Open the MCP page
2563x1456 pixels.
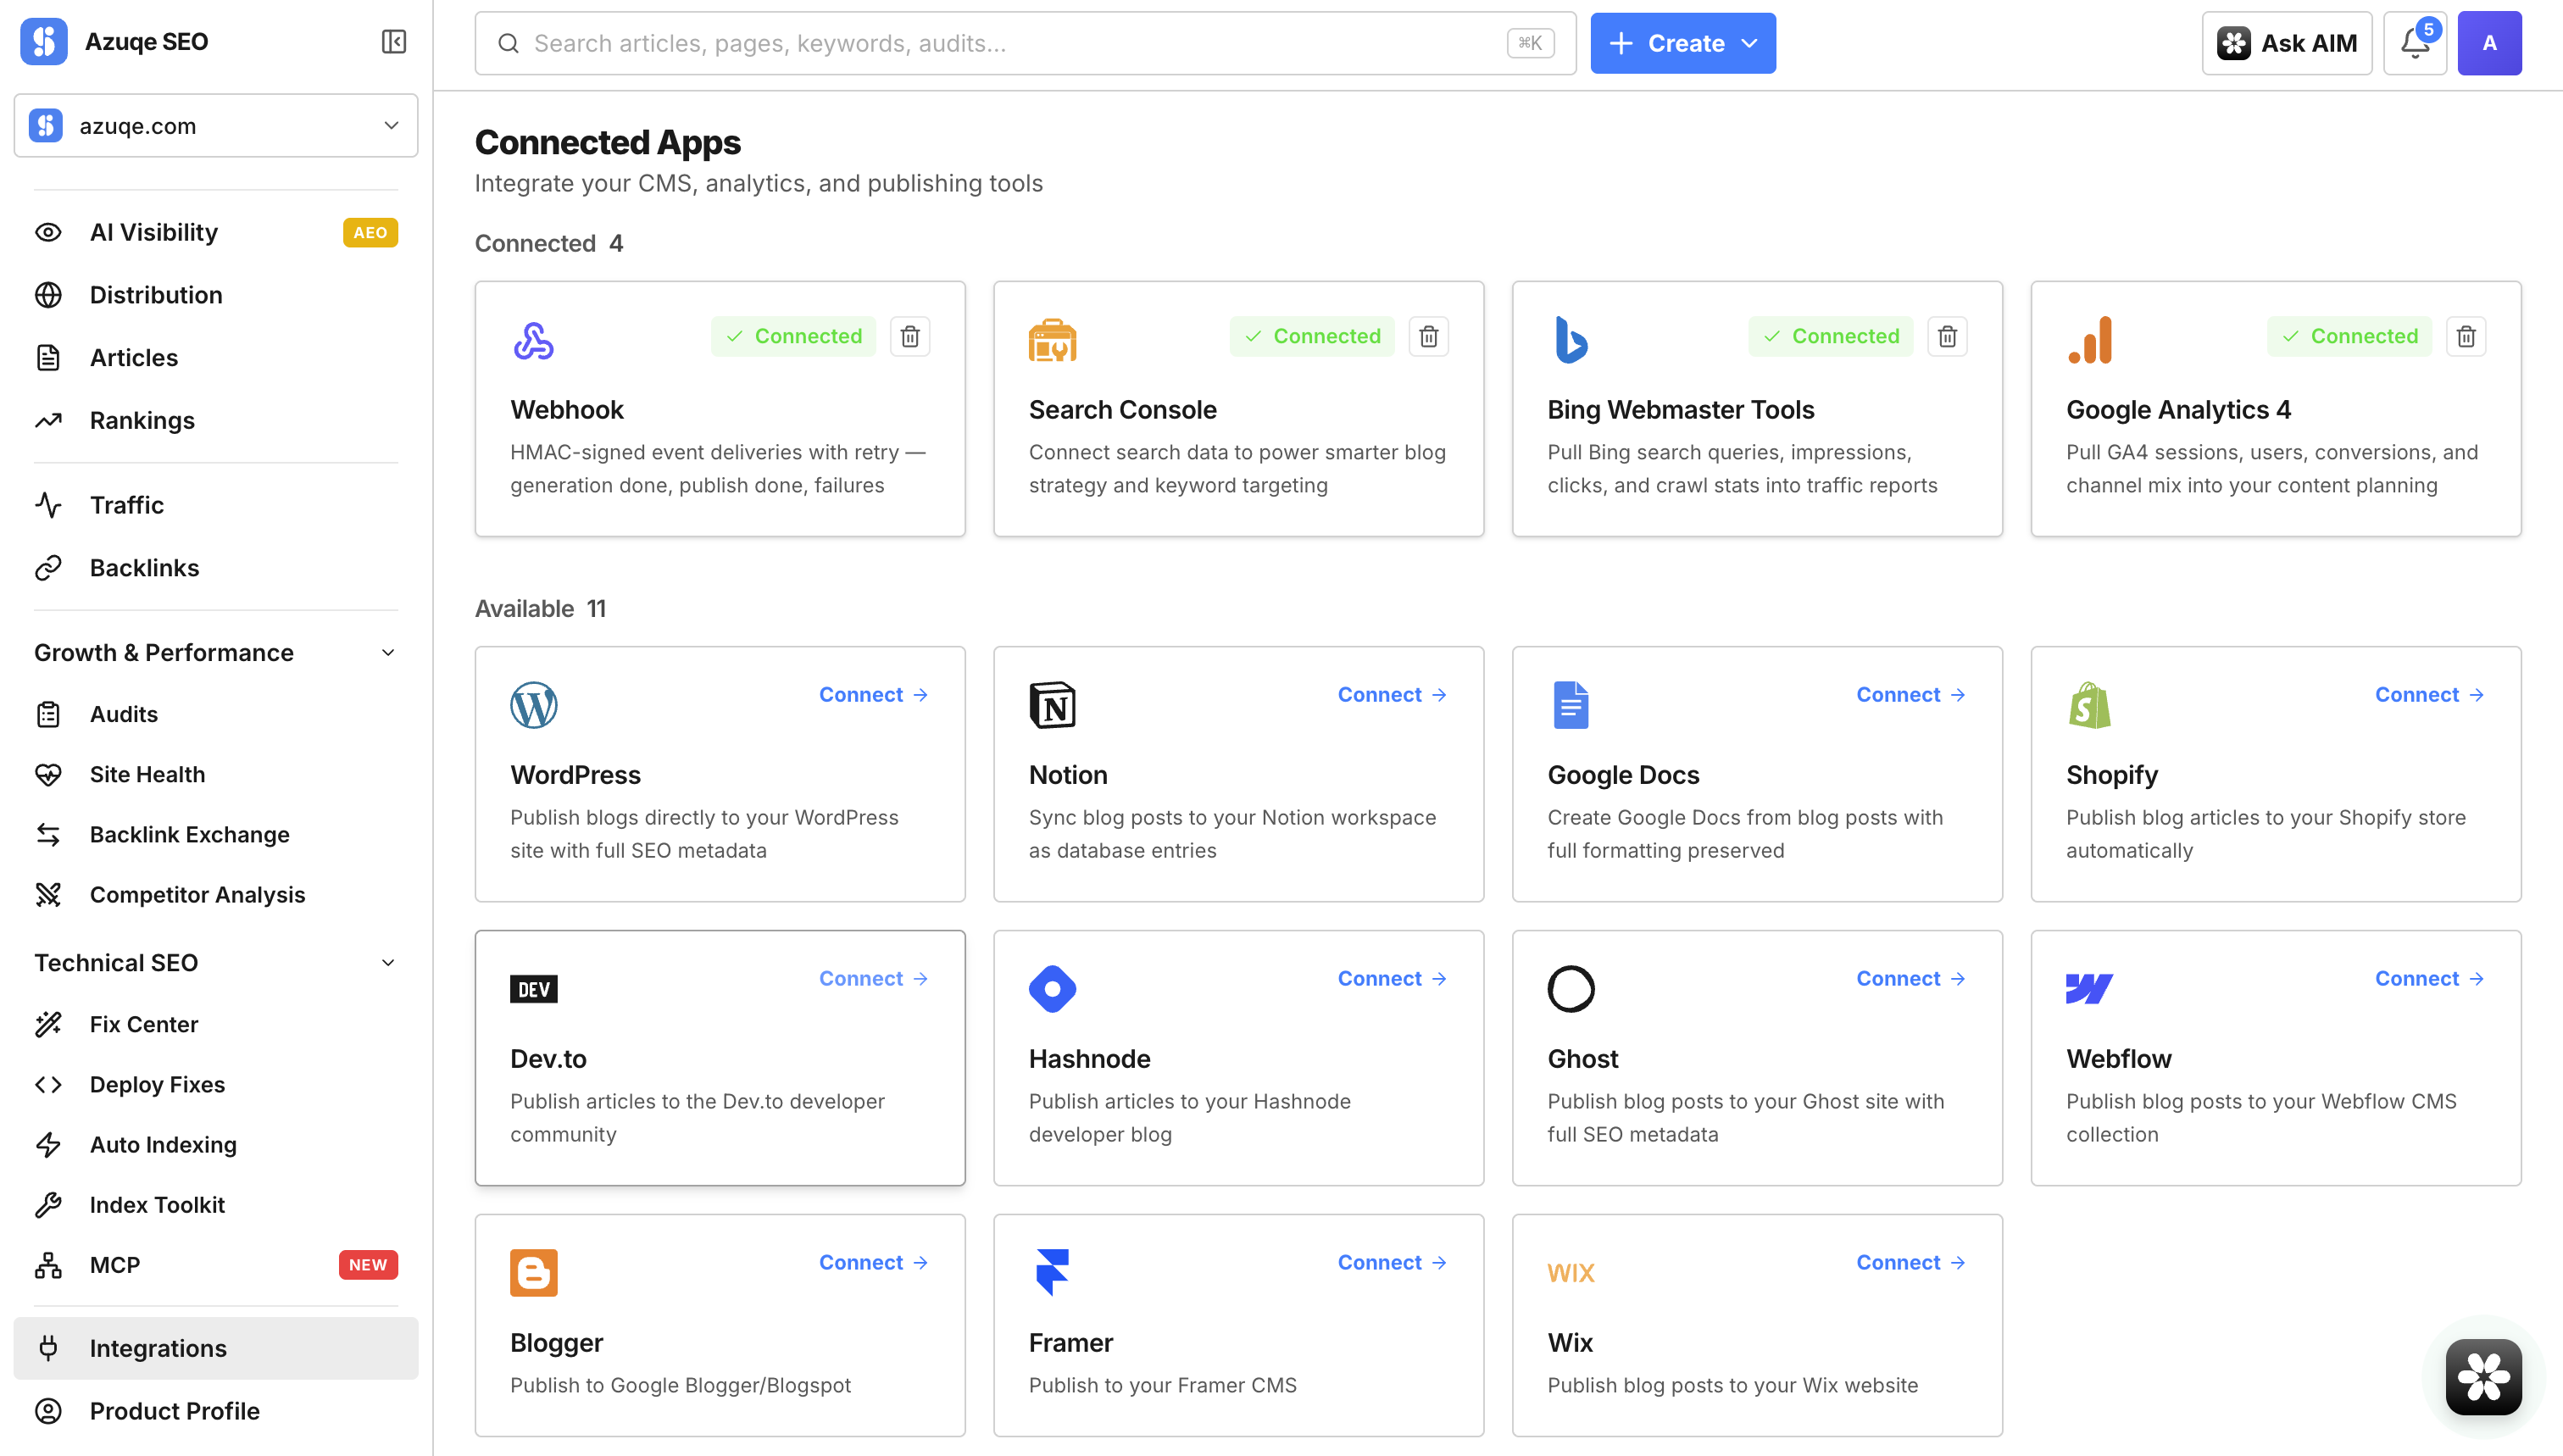click(x=216, y=1265)
